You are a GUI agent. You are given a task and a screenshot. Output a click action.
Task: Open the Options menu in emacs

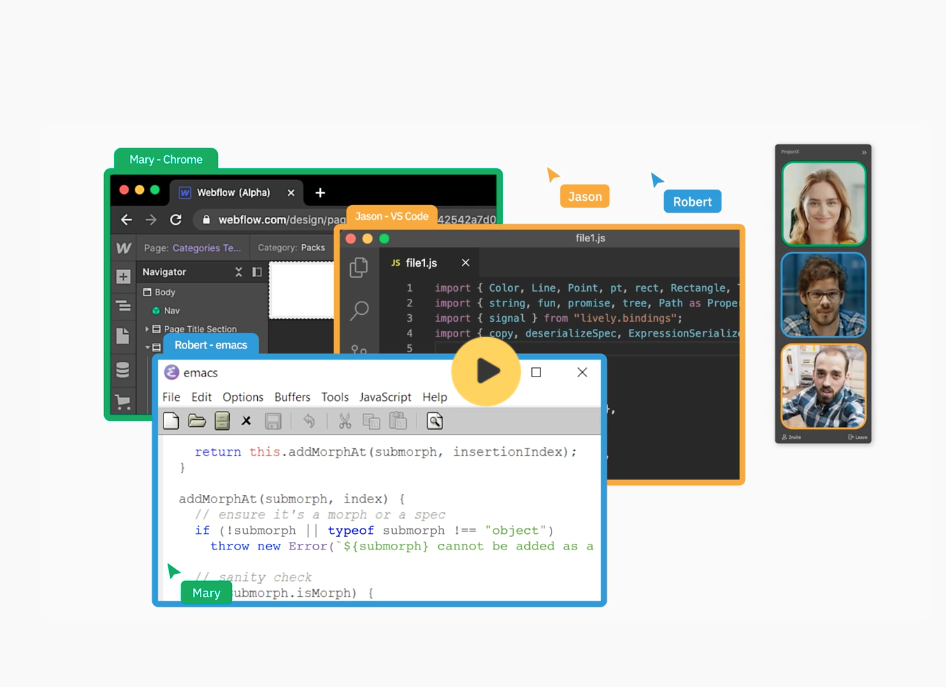pos(243,397)
